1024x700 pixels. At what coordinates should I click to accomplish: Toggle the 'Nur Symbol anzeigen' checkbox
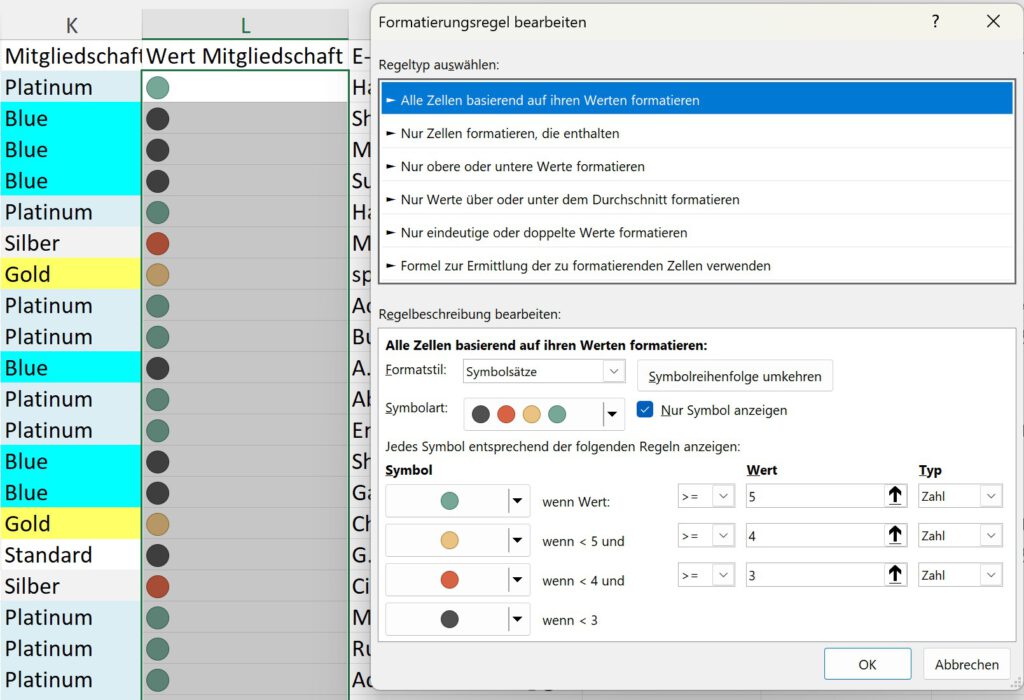click(645, 410)
